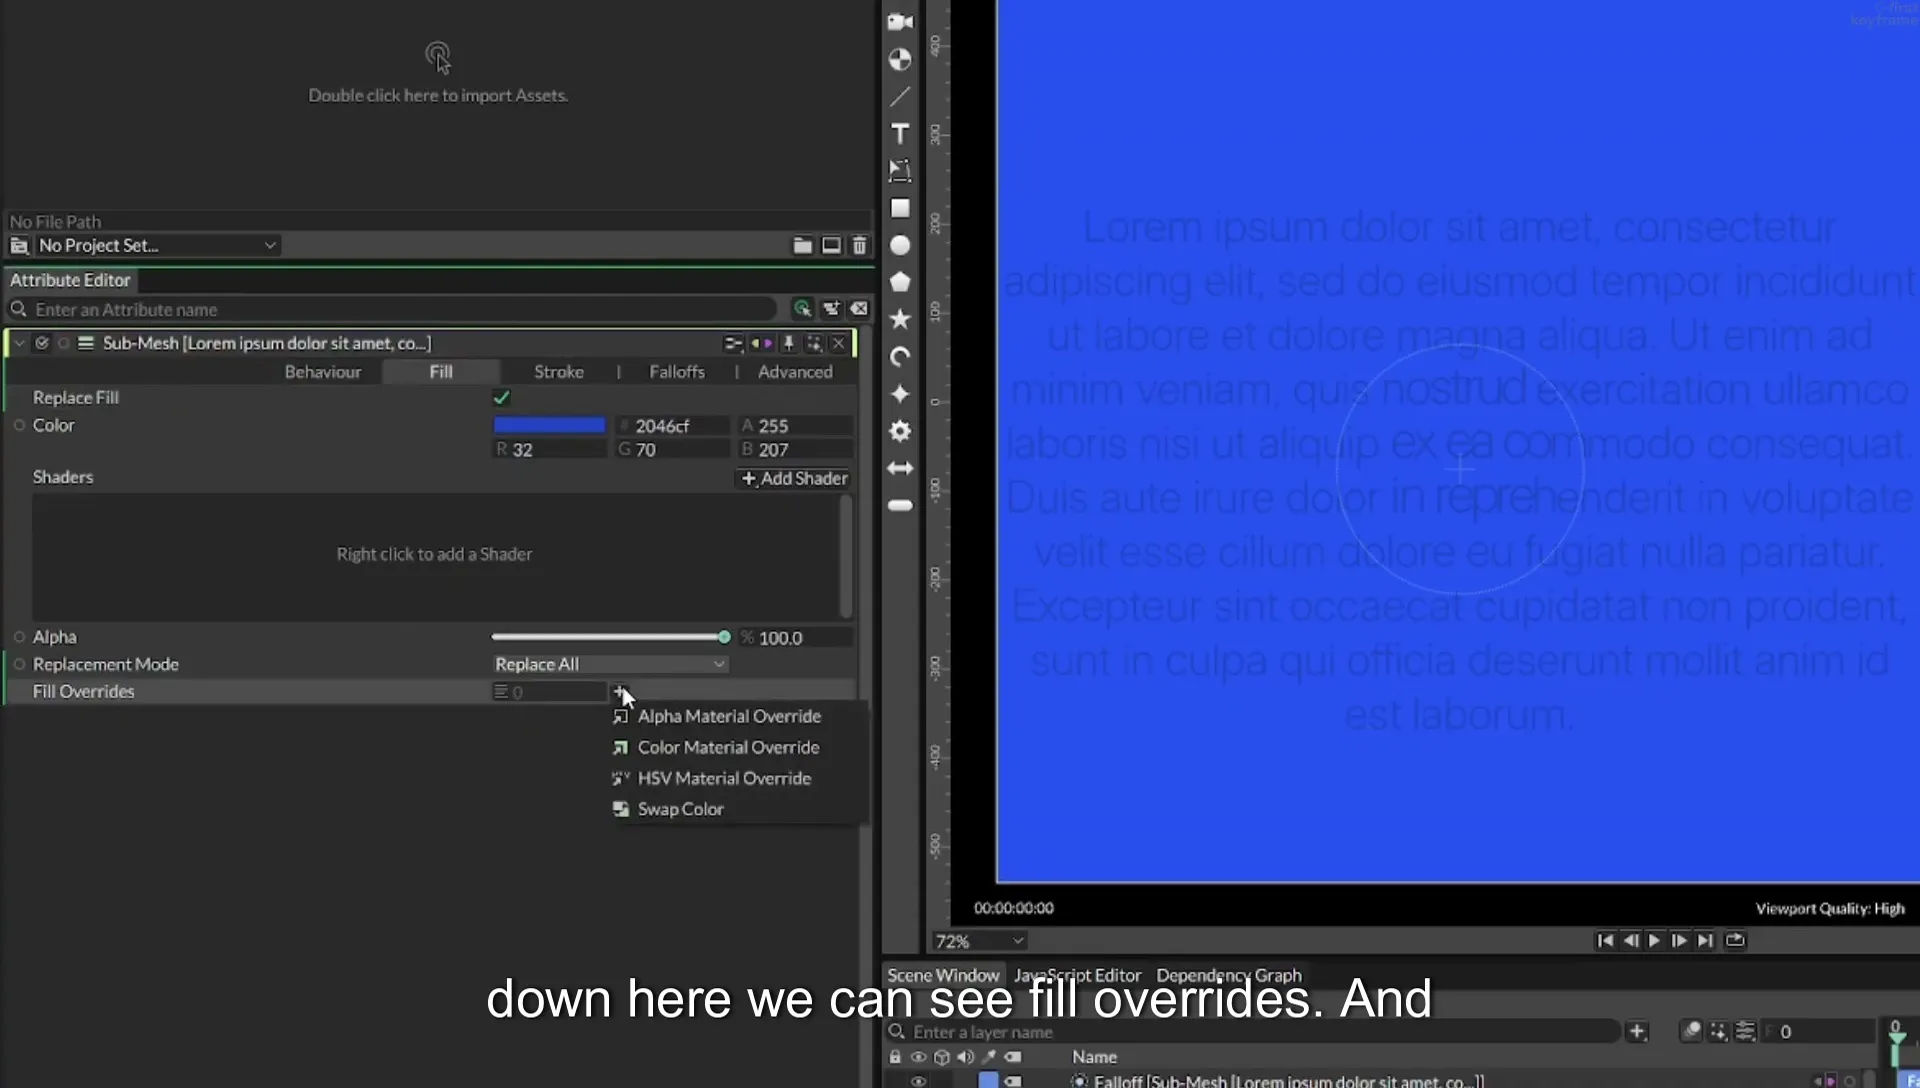Select the Pen line tool
This screenshot has width=1920, height=1088.
point(900,97)
